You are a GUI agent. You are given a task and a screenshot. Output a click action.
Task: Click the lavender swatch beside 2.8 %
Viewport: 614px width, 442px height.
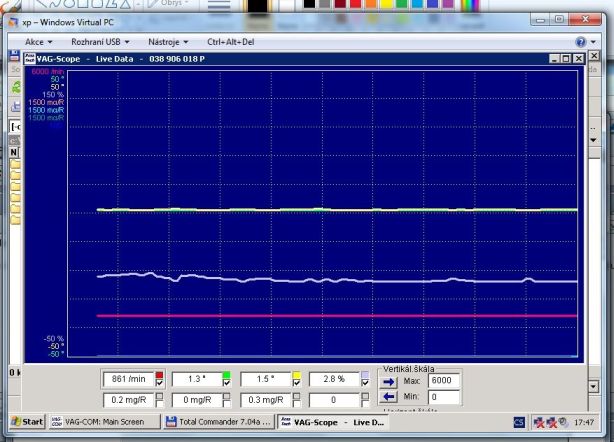(x=365, y=375)
